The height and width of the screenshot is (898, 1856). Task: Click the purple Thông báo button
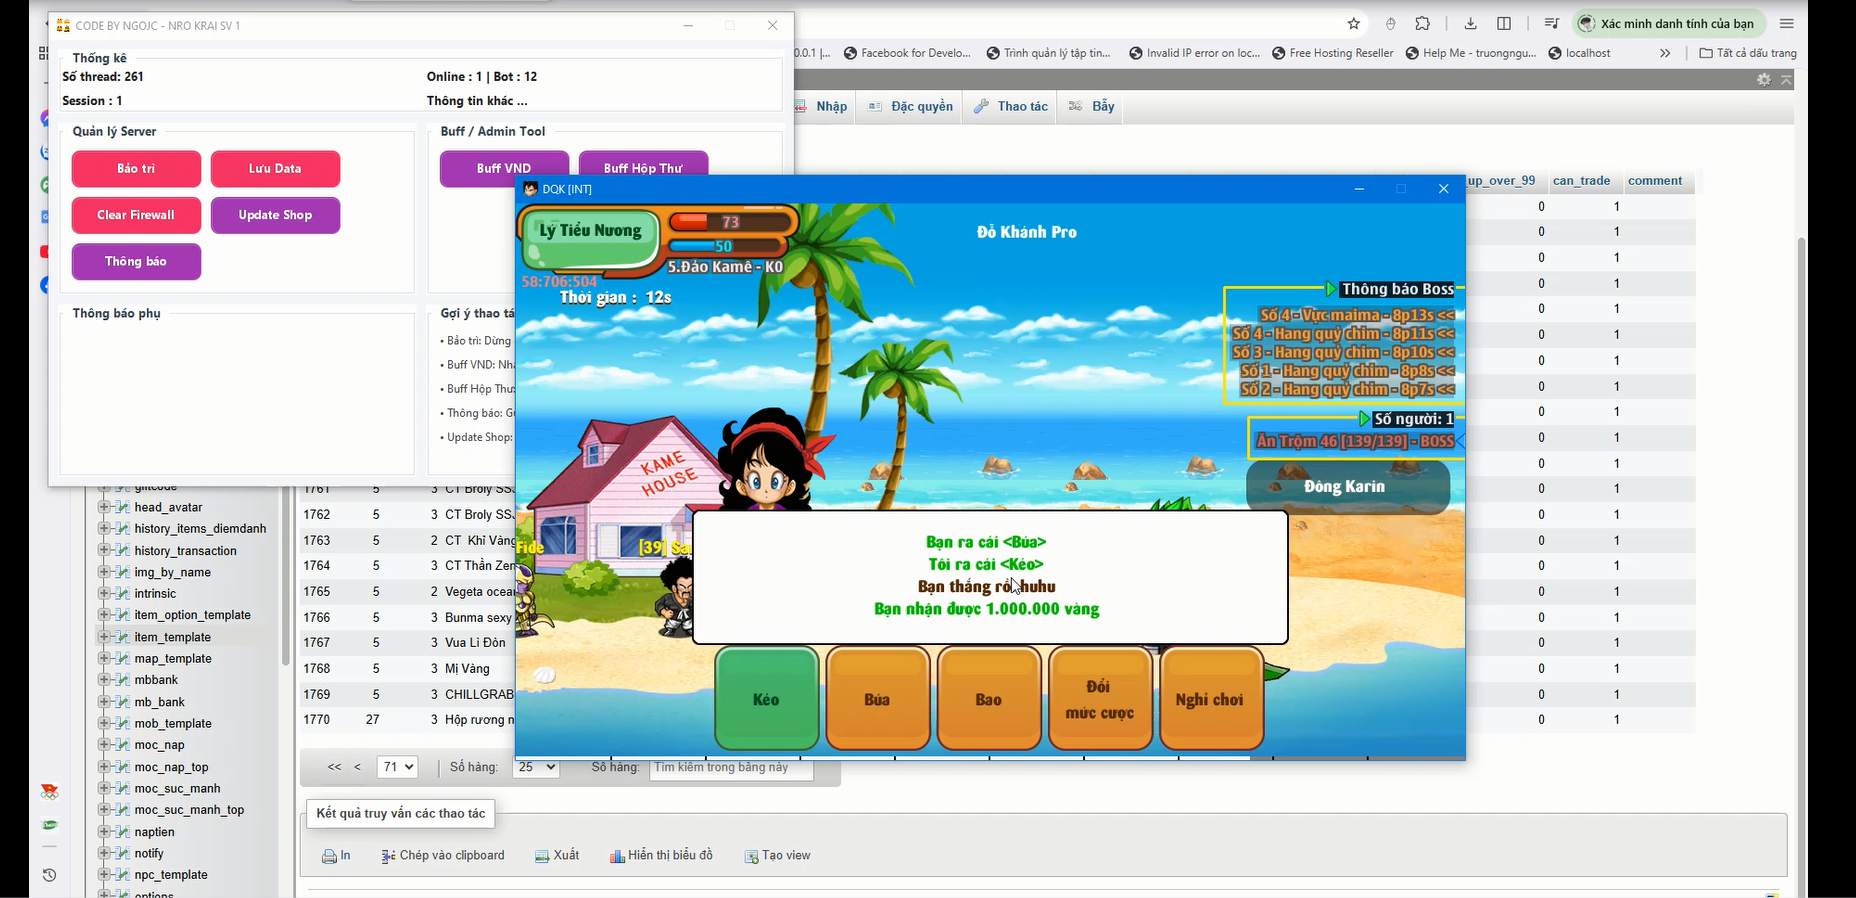point(136,261)
